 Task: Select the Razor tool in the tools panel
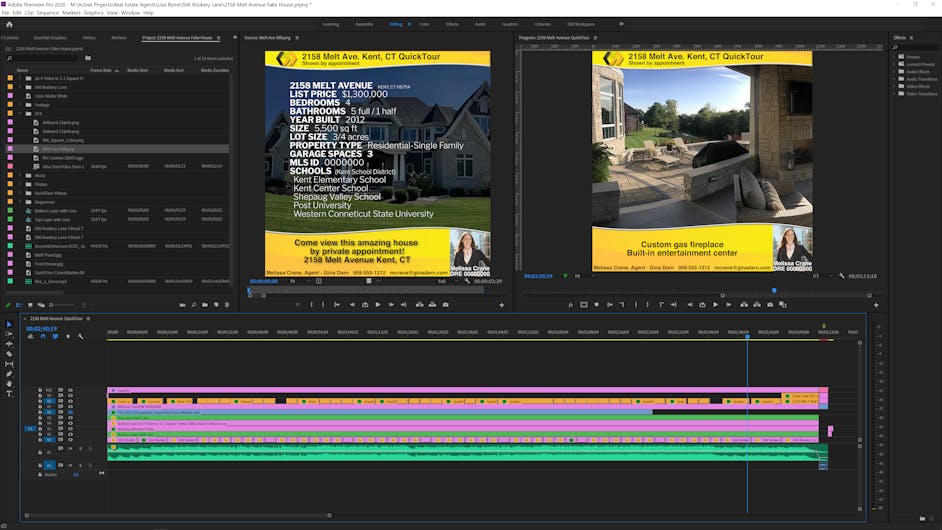click(x=9, y=354)
